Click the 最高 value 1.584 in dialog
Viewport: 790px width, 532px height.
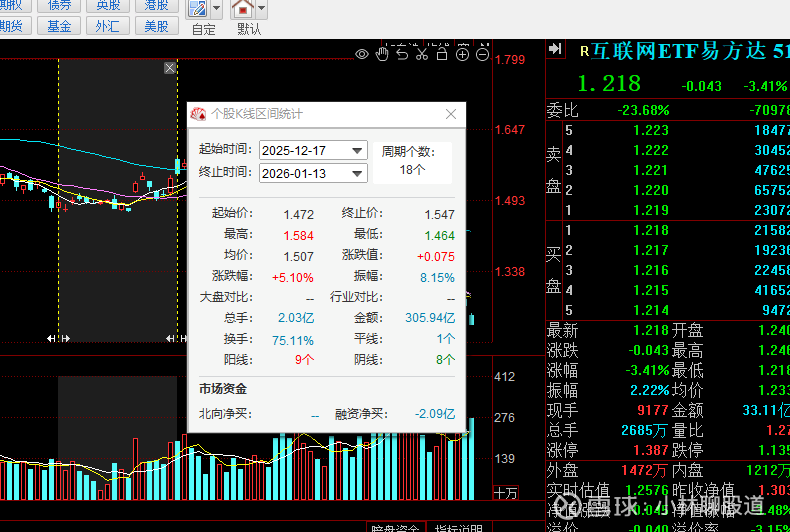pos(298,236)
